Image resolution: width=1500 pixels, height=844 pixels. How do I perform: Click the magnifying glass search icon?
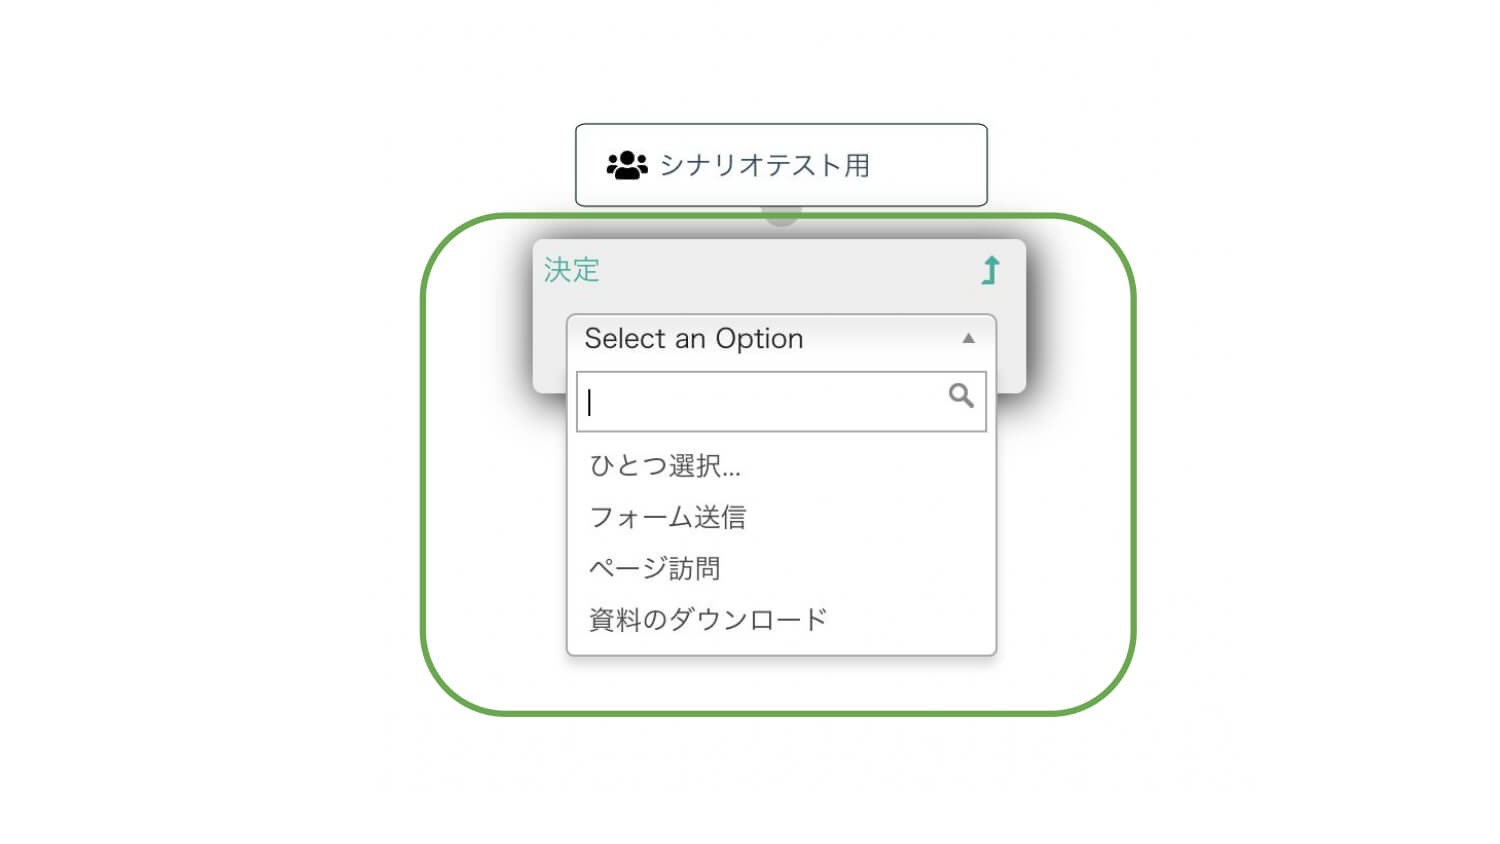tap(961, 396)
